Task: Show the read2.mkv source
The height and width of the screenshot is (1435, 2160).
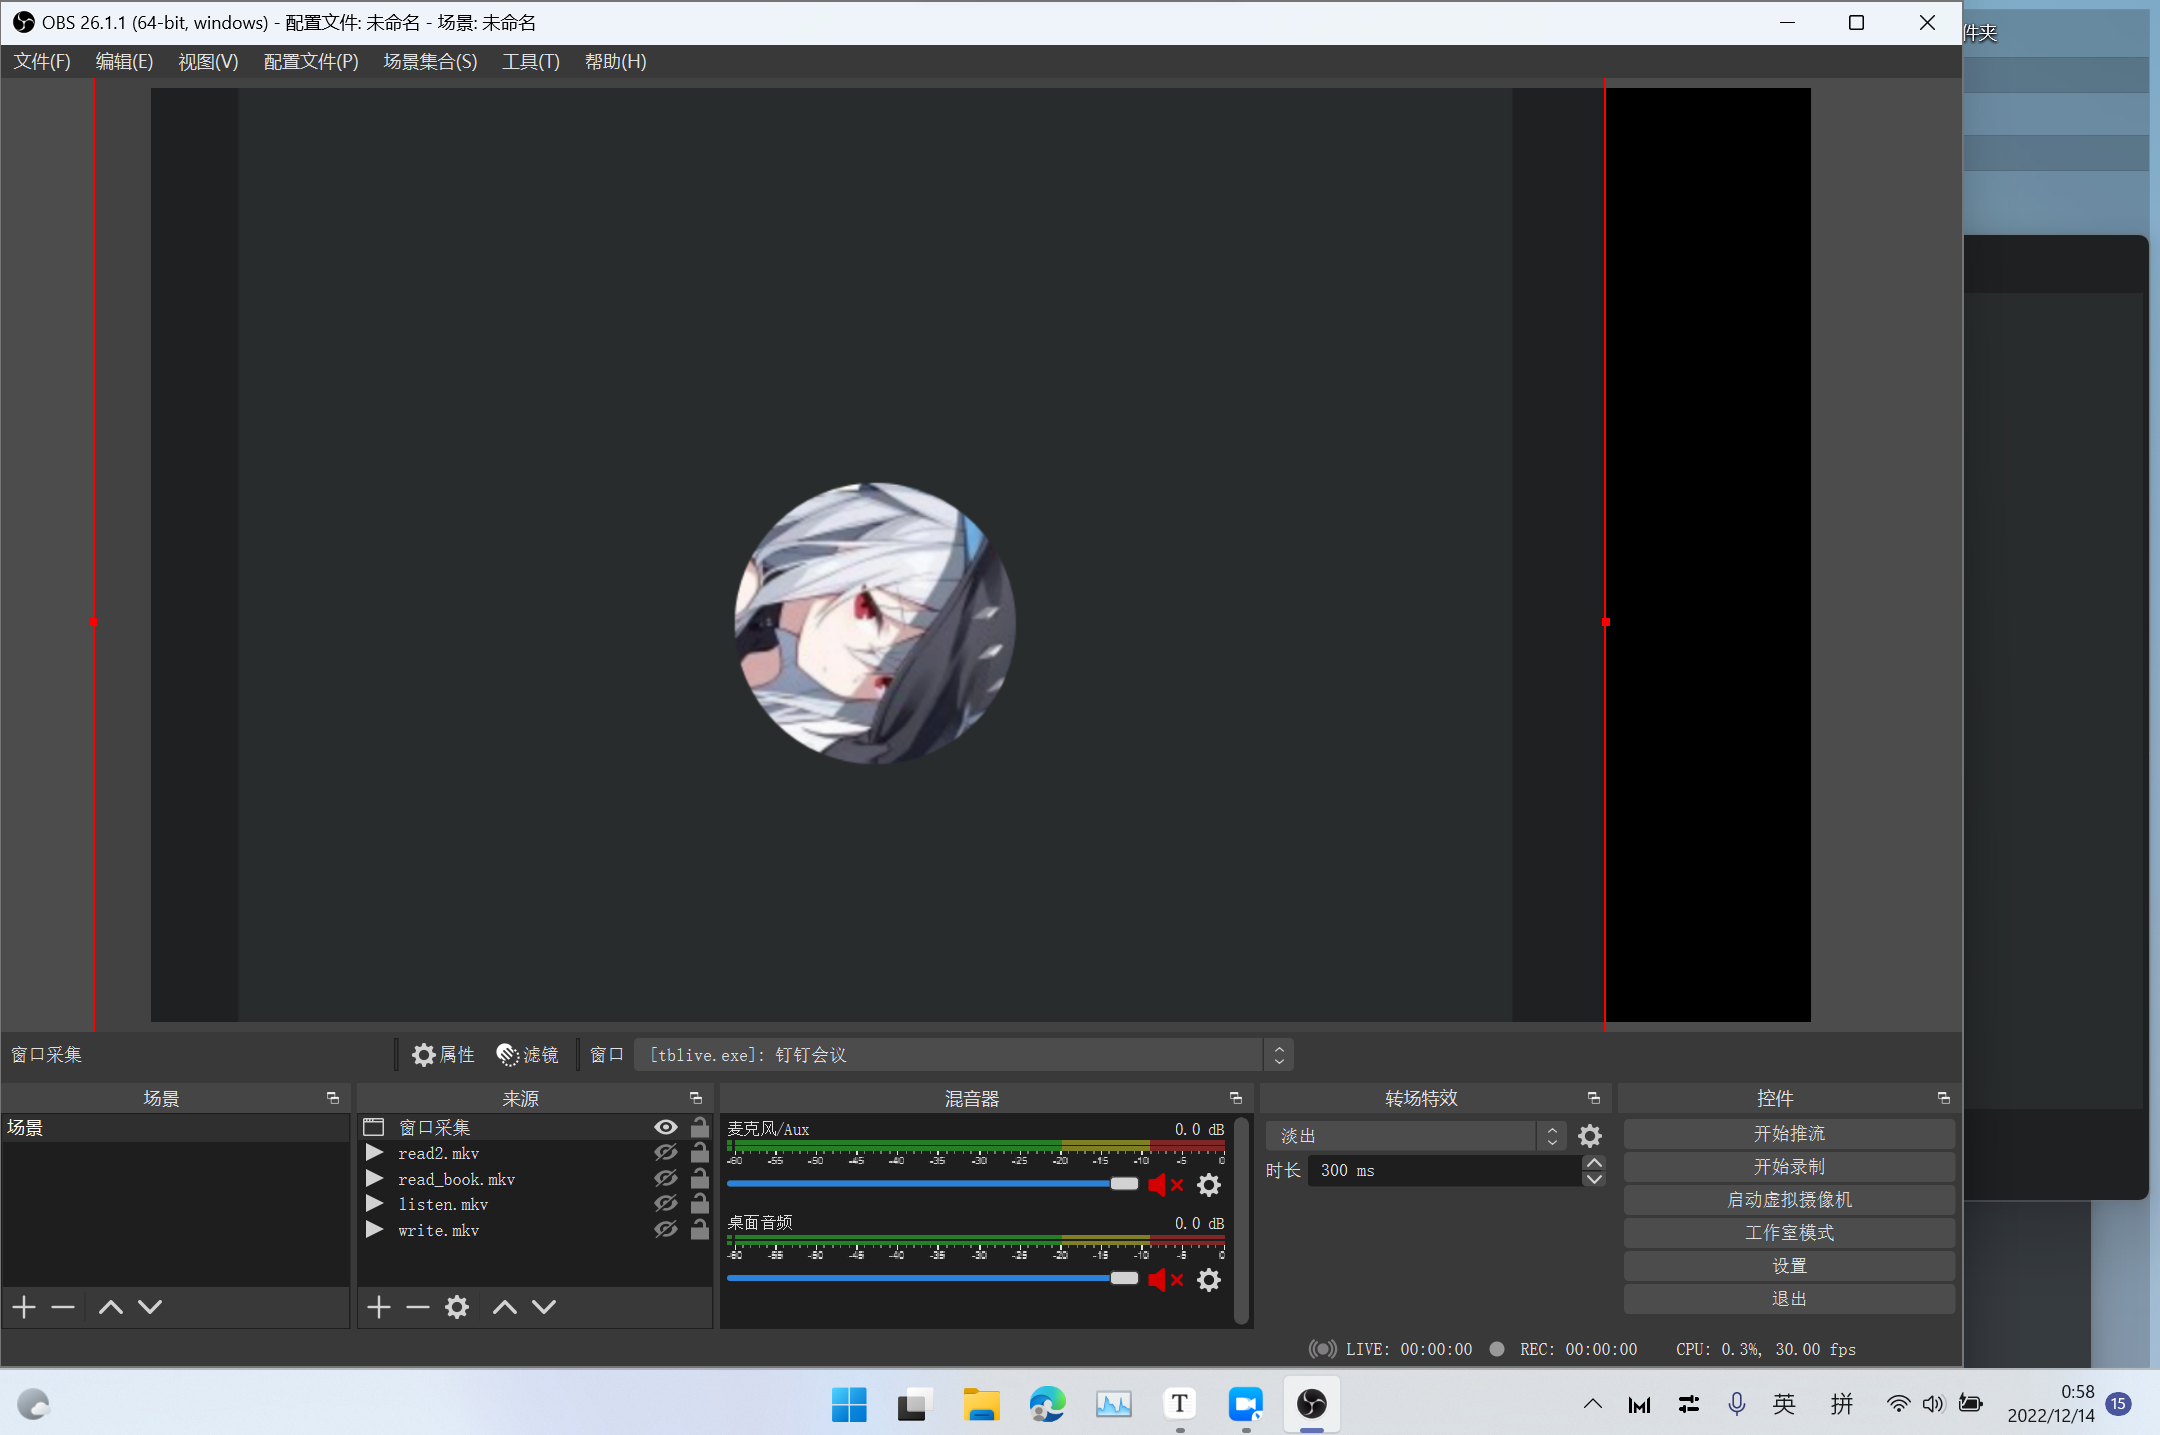Action: (666, 1153)
